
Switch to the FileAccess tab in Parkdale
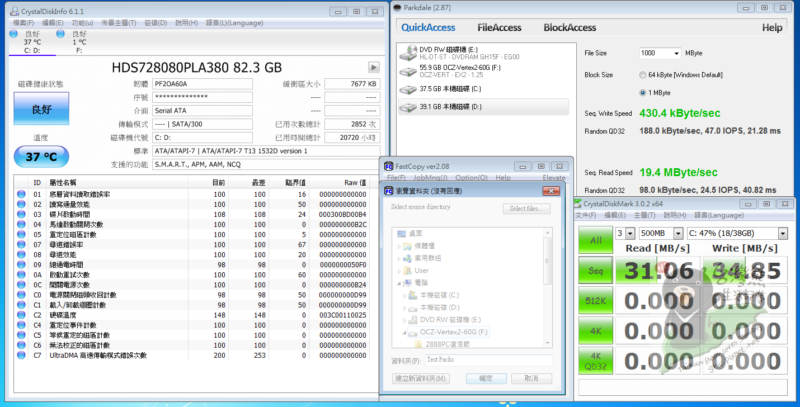(x=499, y=28)
